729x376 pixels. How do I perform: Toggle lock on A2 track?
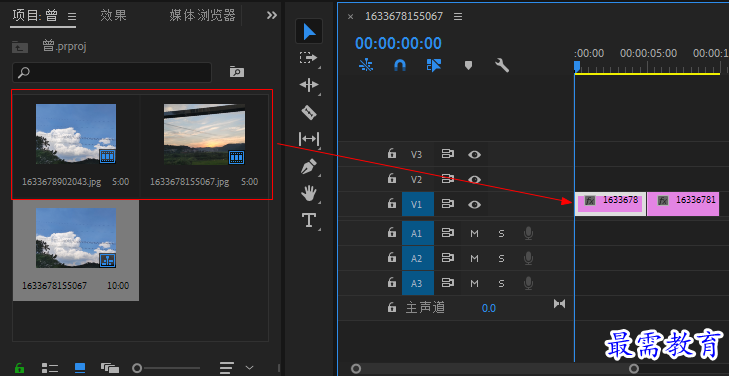tap(392, 257)
